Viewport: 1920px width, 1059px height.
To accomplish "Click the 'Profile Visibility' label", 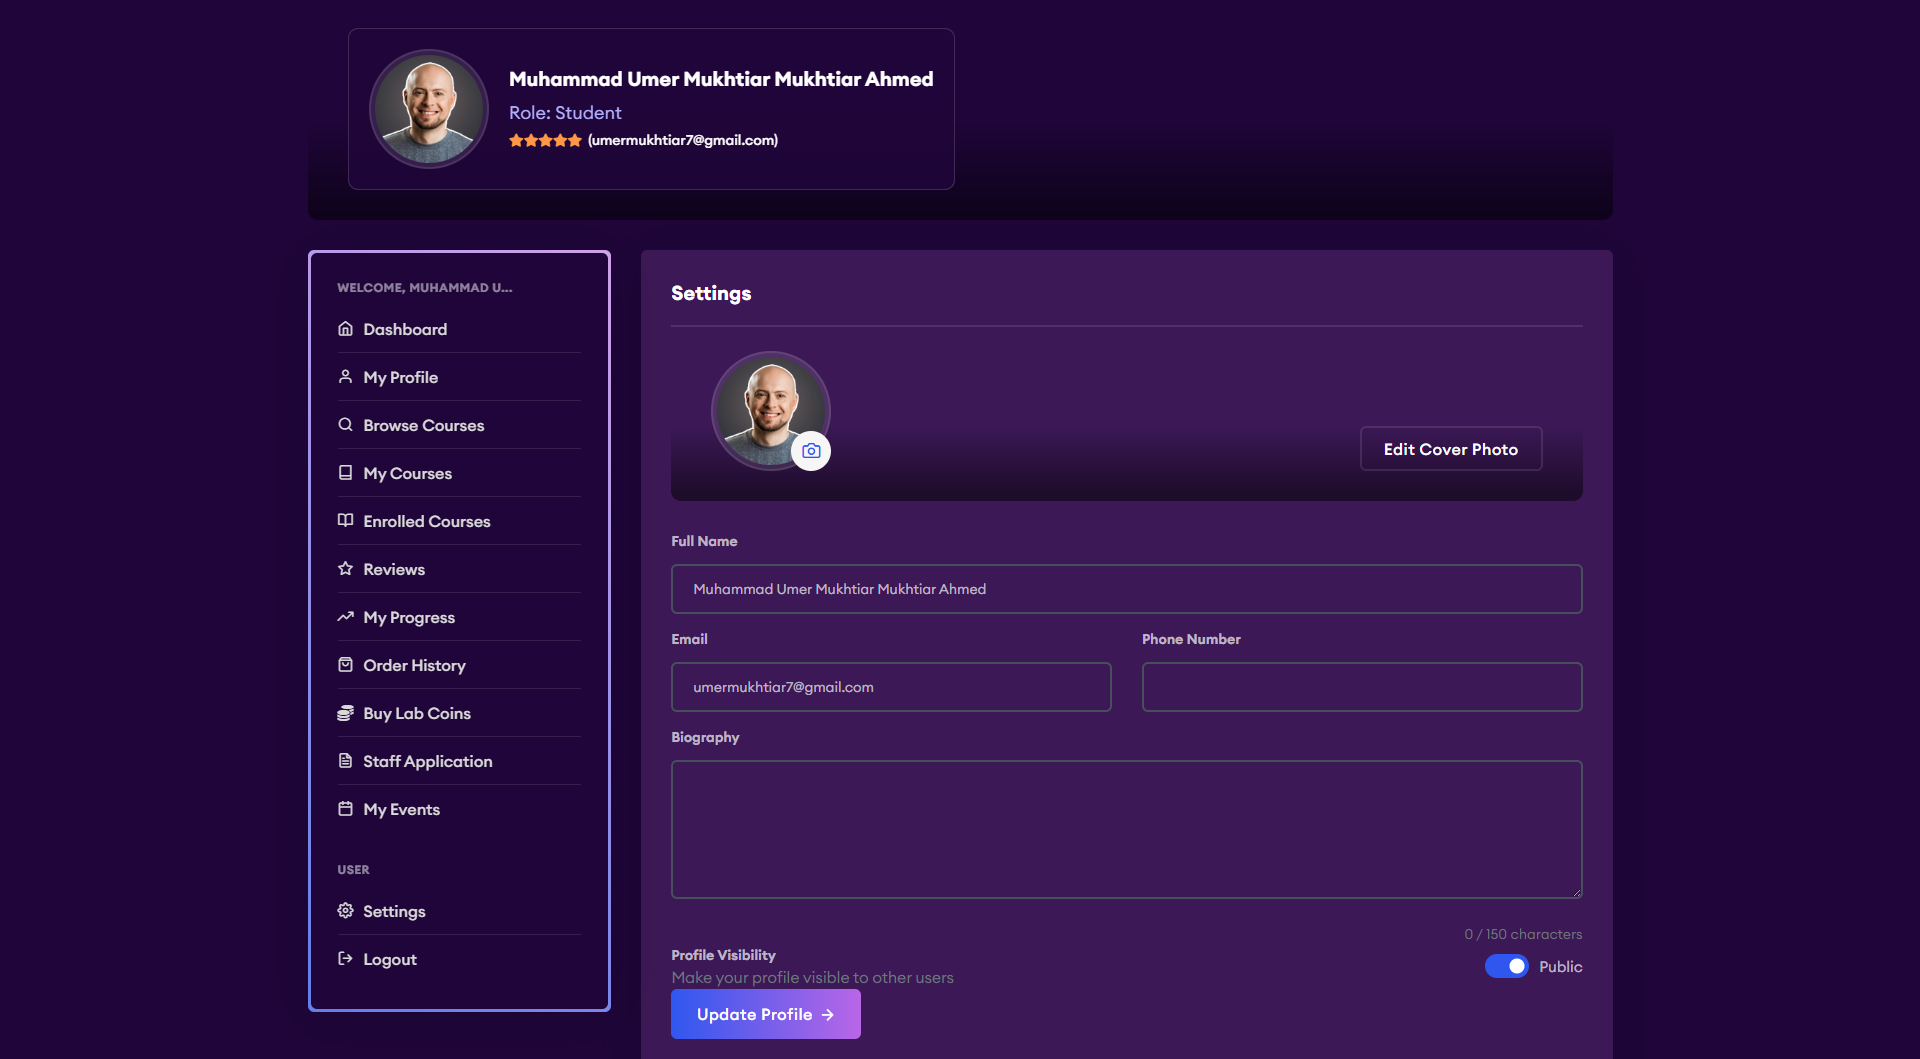I will (x=723, y=955).
